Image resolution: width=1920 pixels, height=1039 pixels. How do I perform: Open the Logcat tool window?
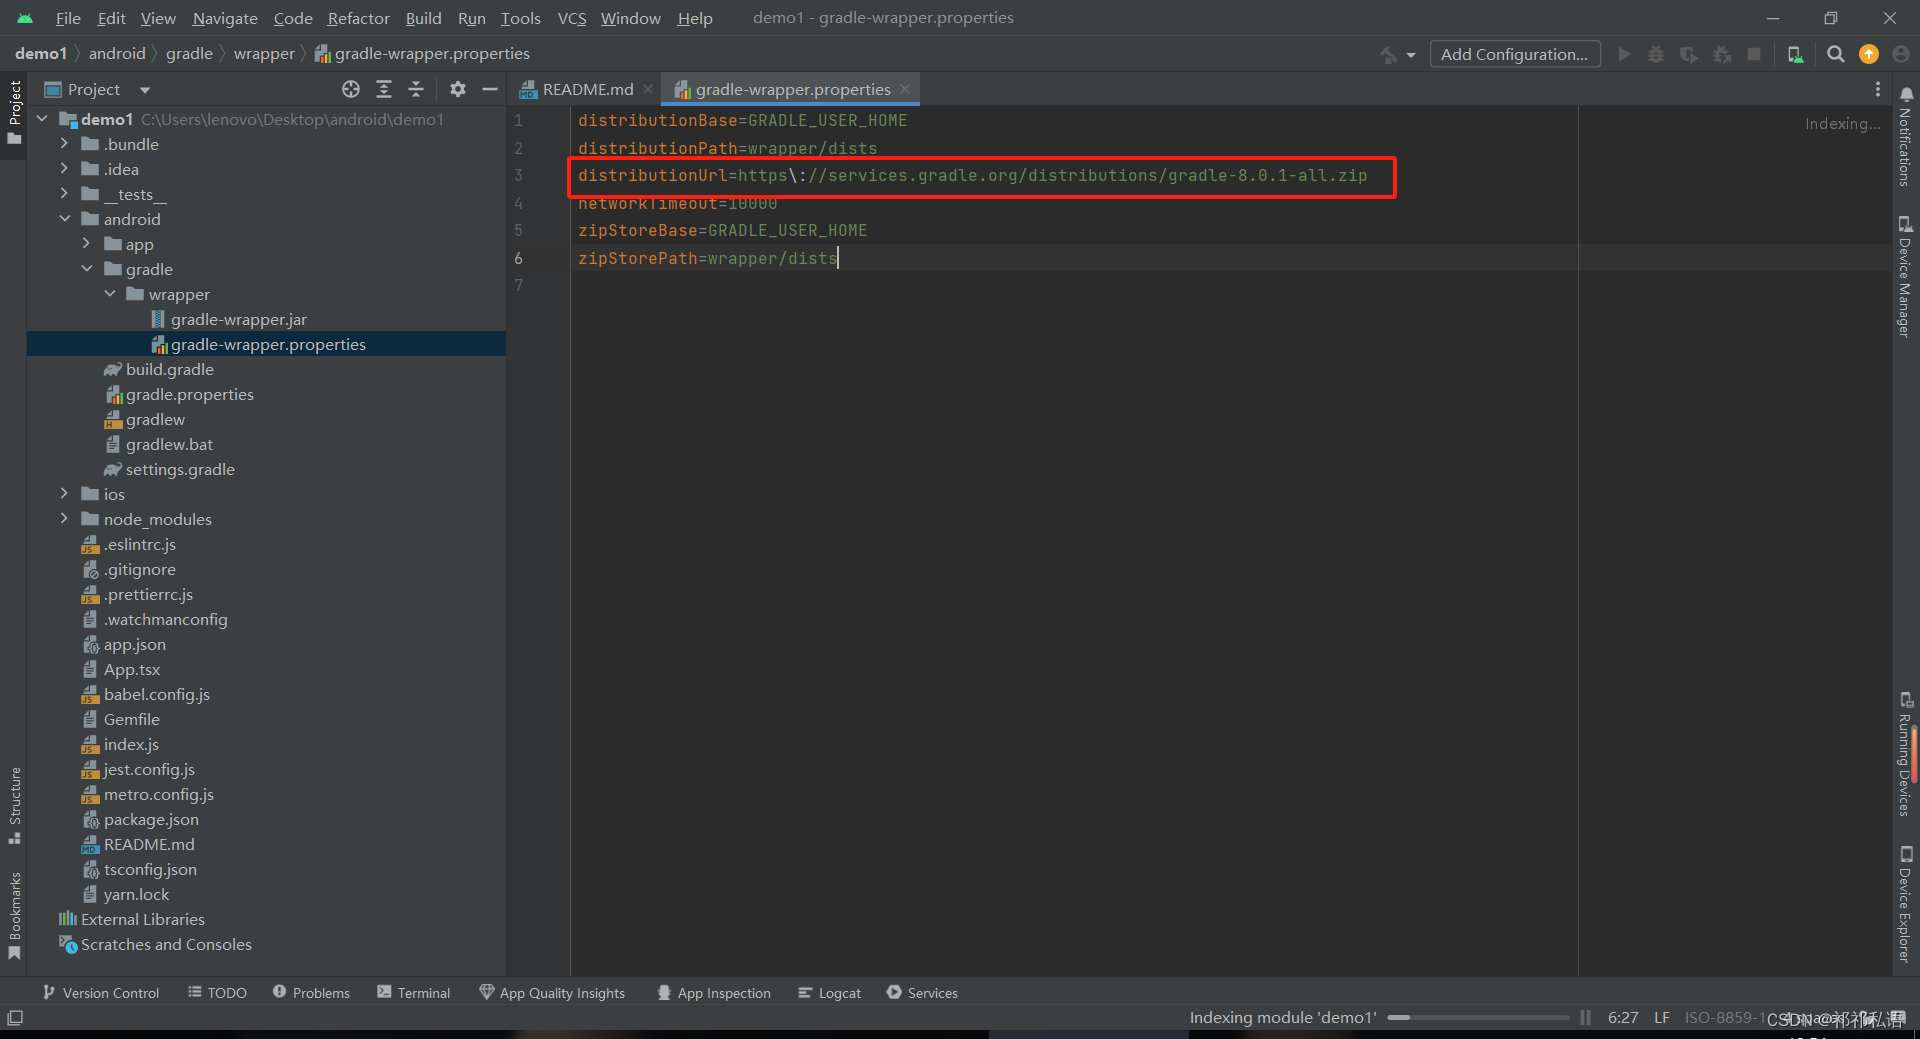coord(830,993)
